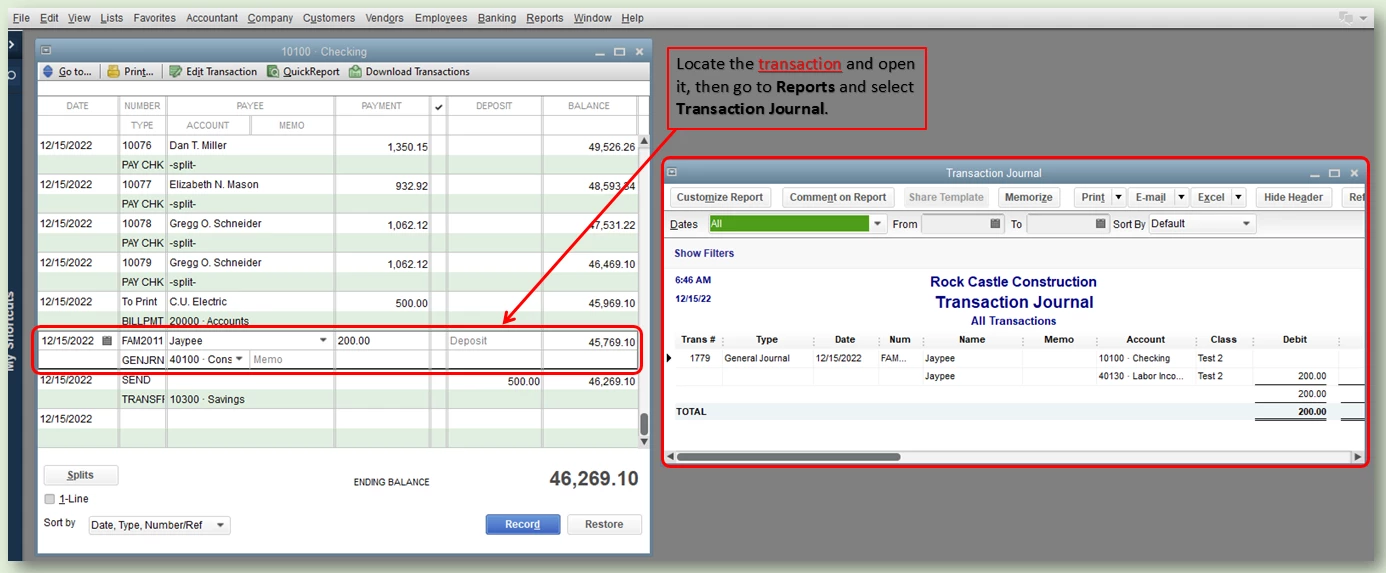Click Show Filters link
This screenshot has height=573, width=1386.
[x=704, y=254]
